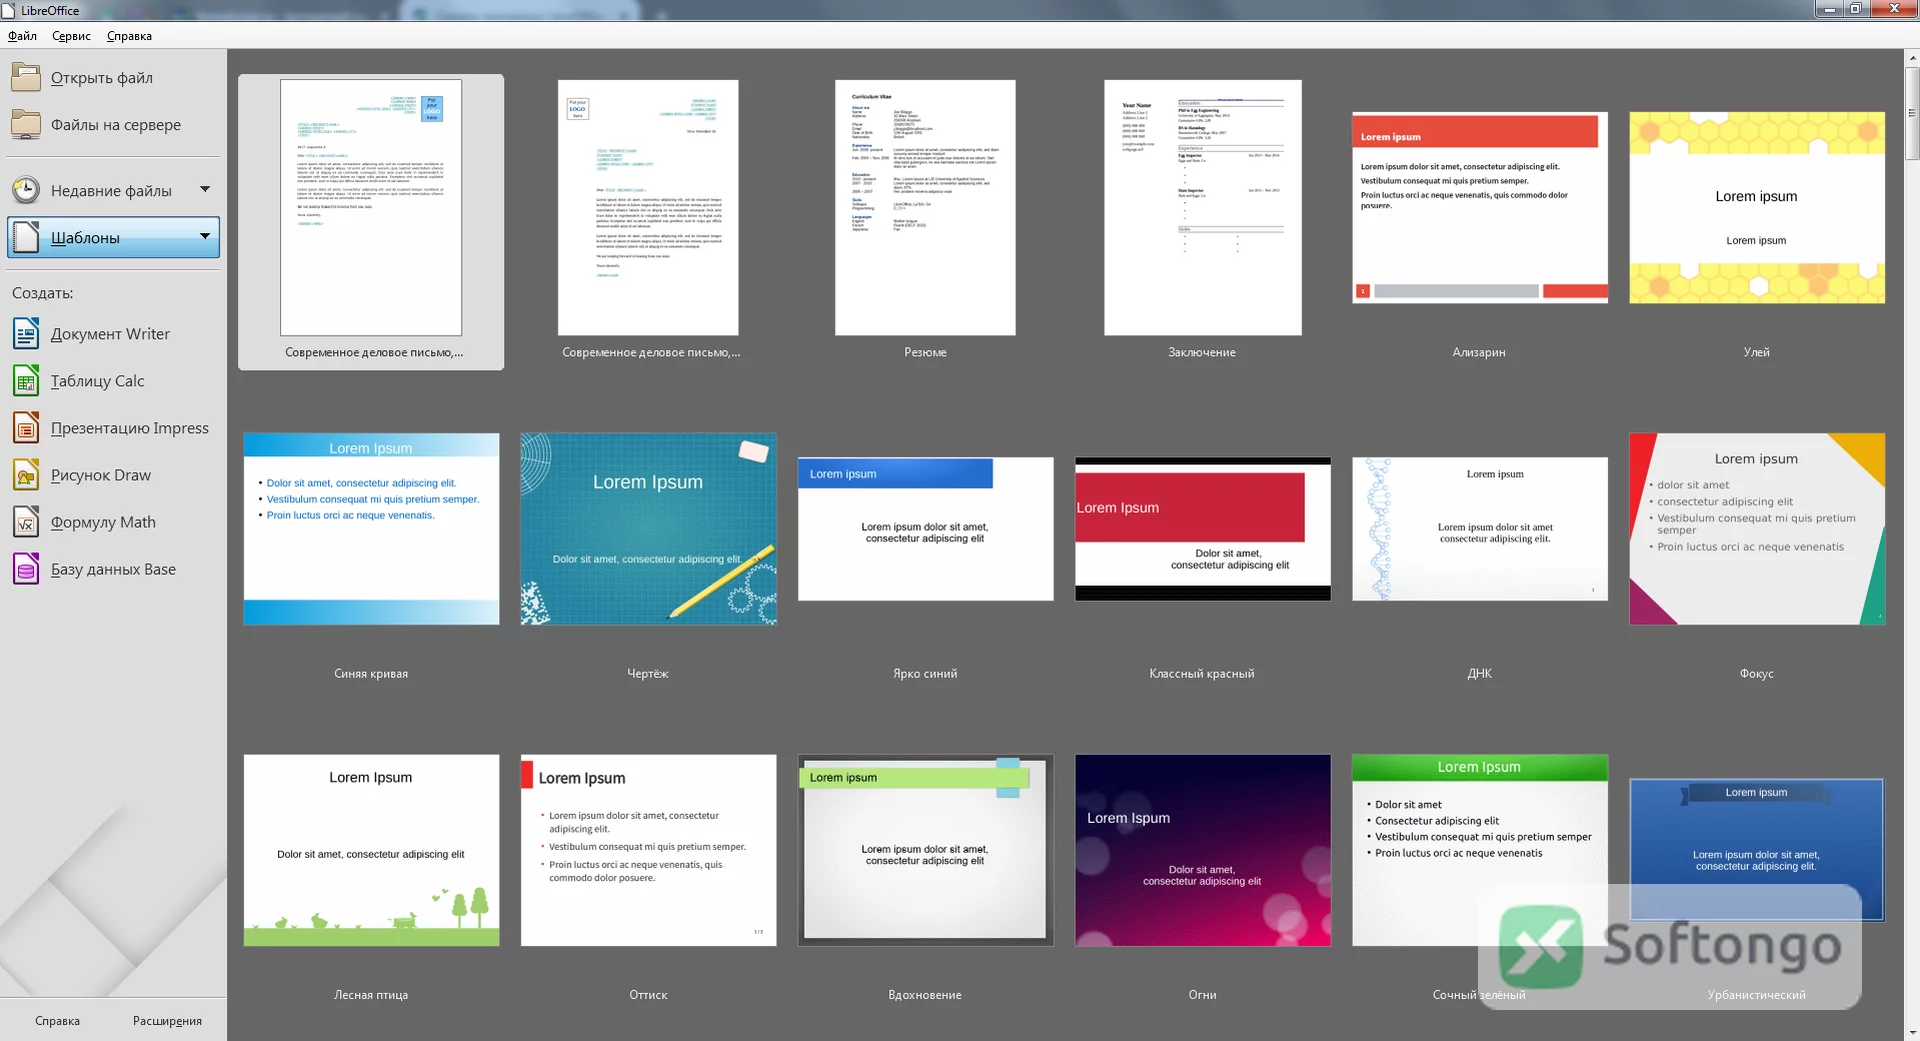1920x1041 pixels.
Task: Select the Ярко синий template
Action: coord(925,529)
